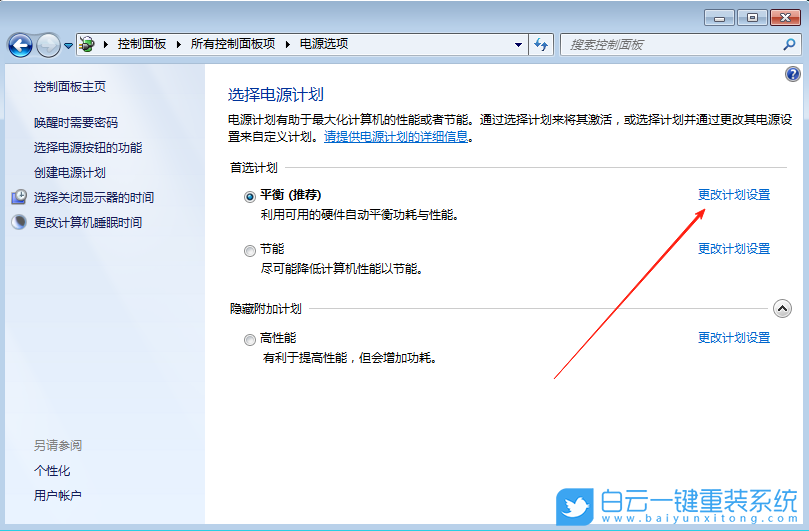Viewport: 809px width, 531px height.
Task: Click the 节能 plan label
Action: [x=272, y=249]
